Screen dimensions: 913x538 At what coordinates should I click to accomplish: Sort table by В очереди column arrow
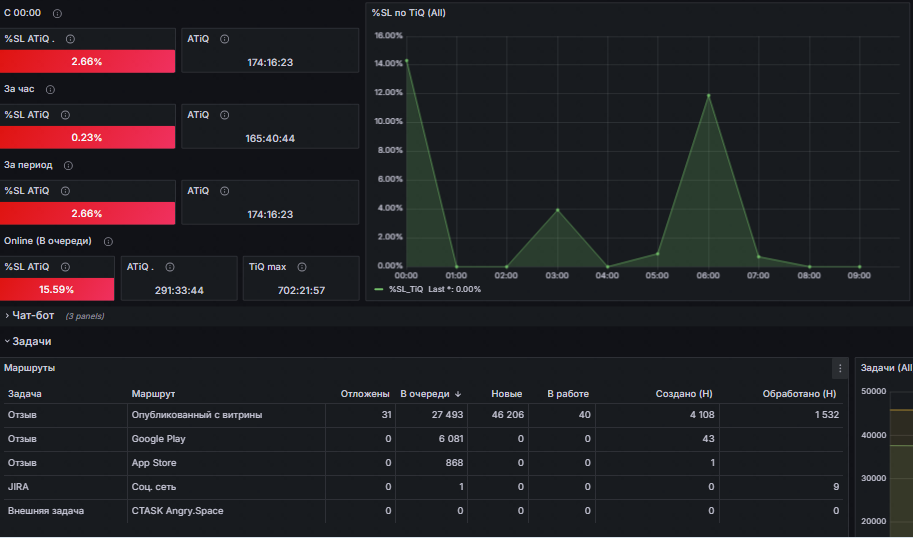[x=458, y=394]
